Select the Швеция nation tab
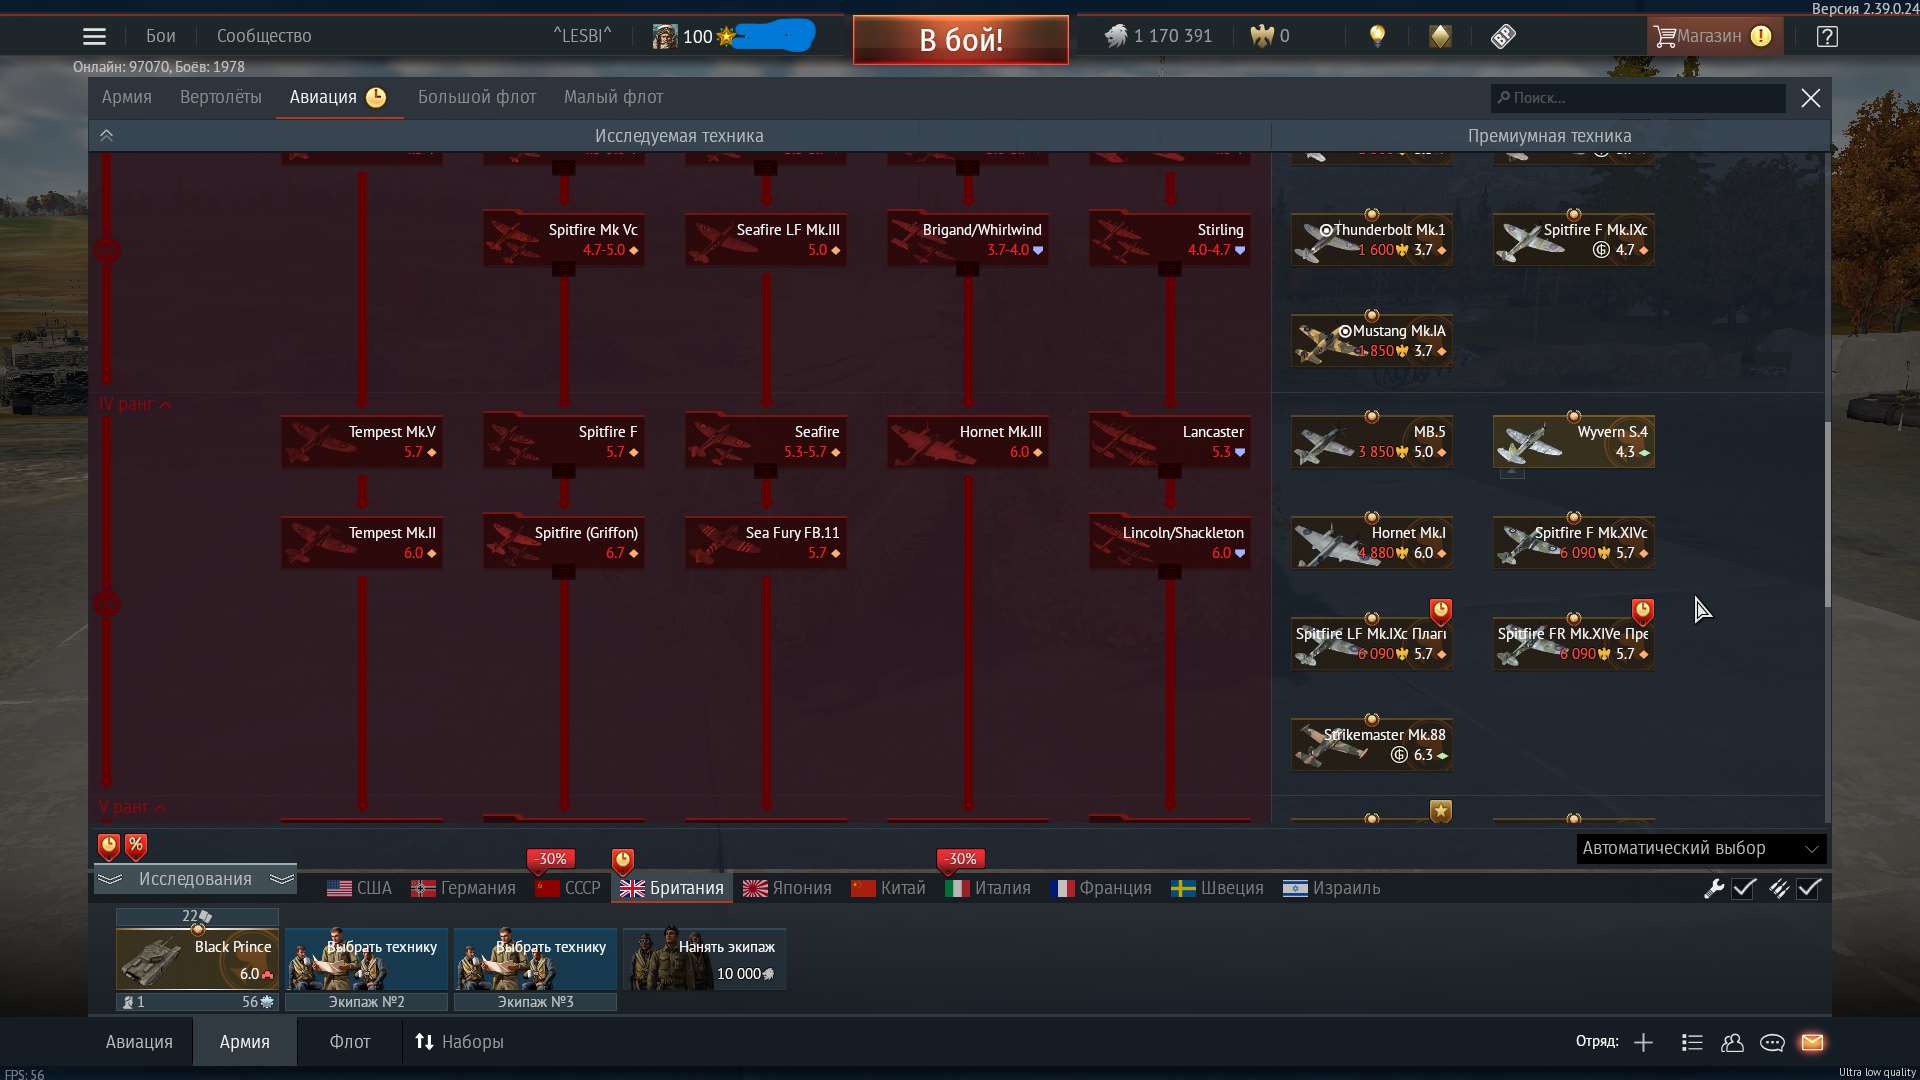Screen dimensions: 1920x1080 [1217, 888]
